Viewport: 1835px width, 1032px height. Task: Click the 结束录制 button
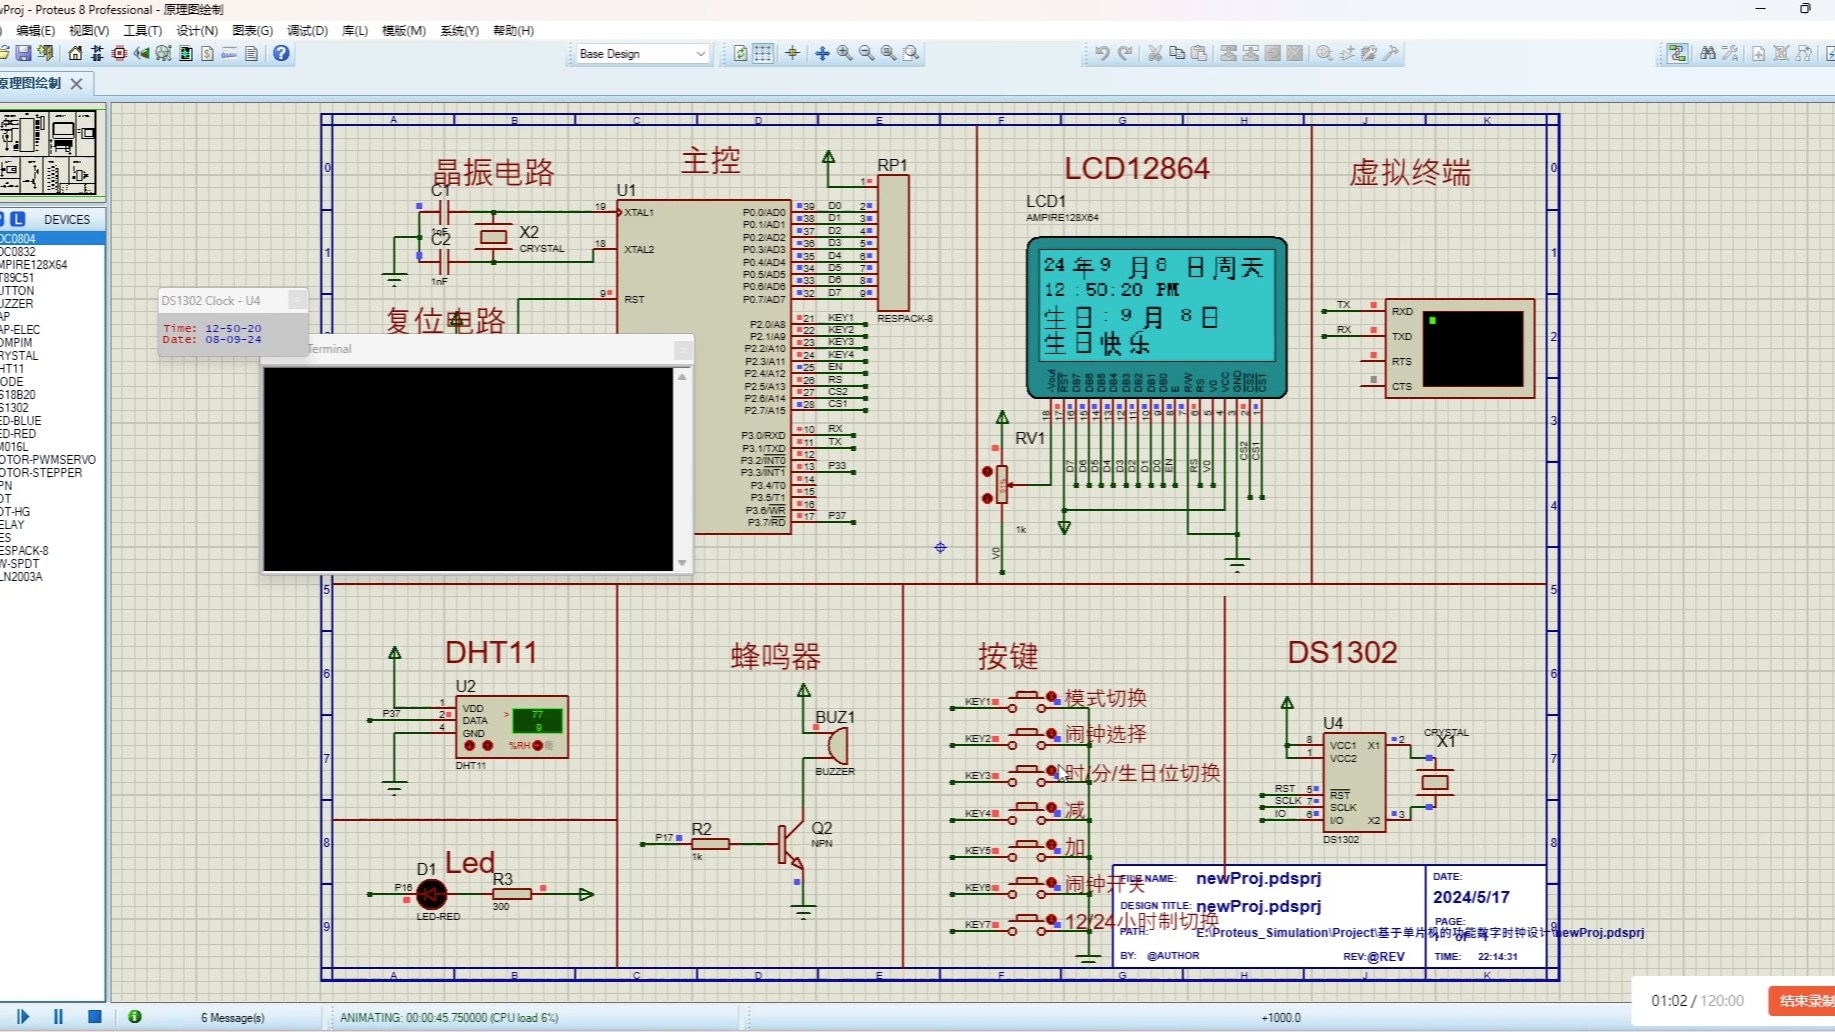1804,1000
